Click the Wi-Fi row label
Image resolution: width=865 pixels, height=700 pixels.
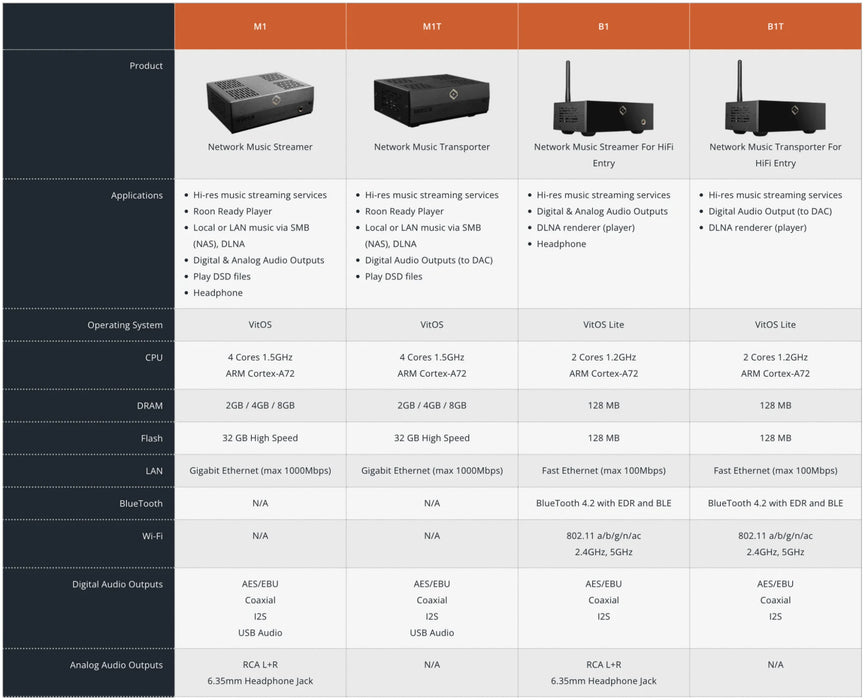(151, 536)
